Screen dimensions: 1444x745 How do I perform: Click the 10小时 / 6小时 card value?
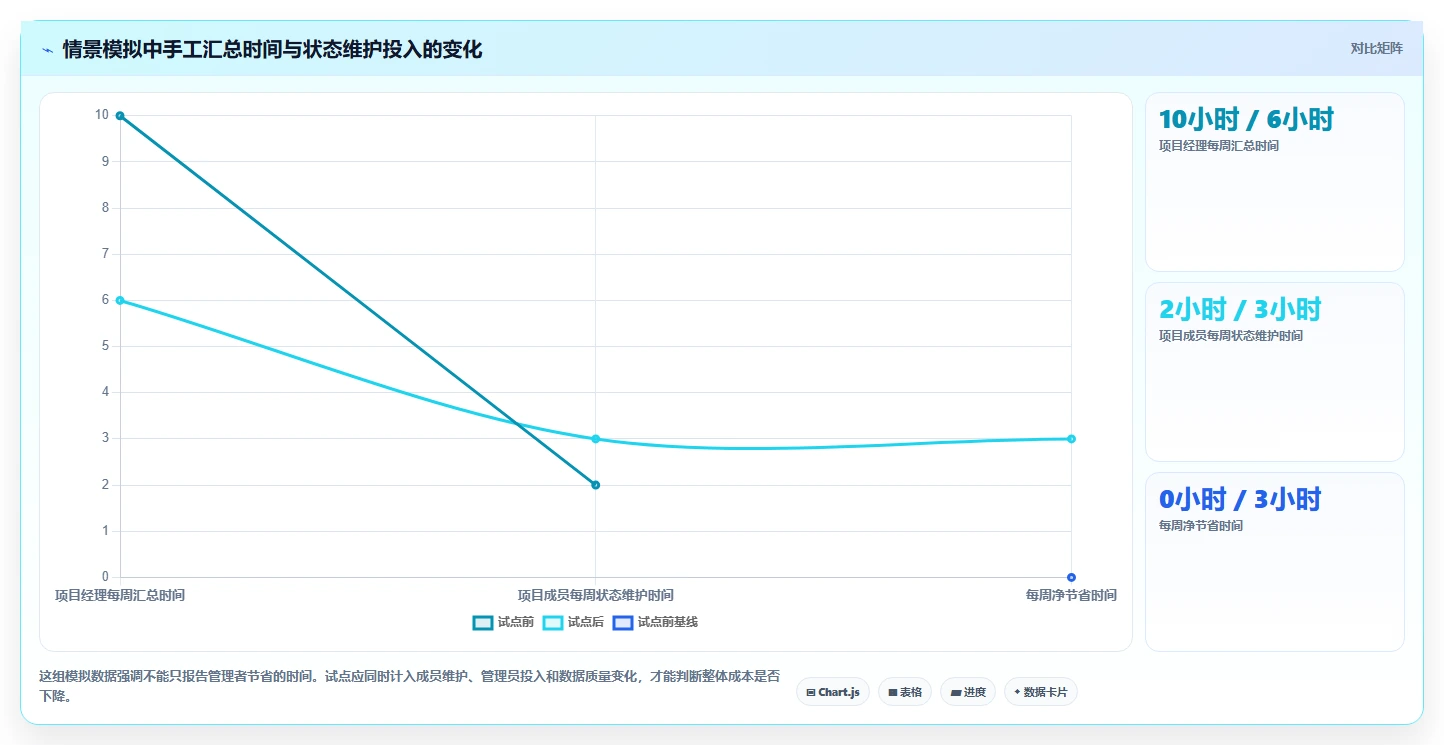[1246, 119]
